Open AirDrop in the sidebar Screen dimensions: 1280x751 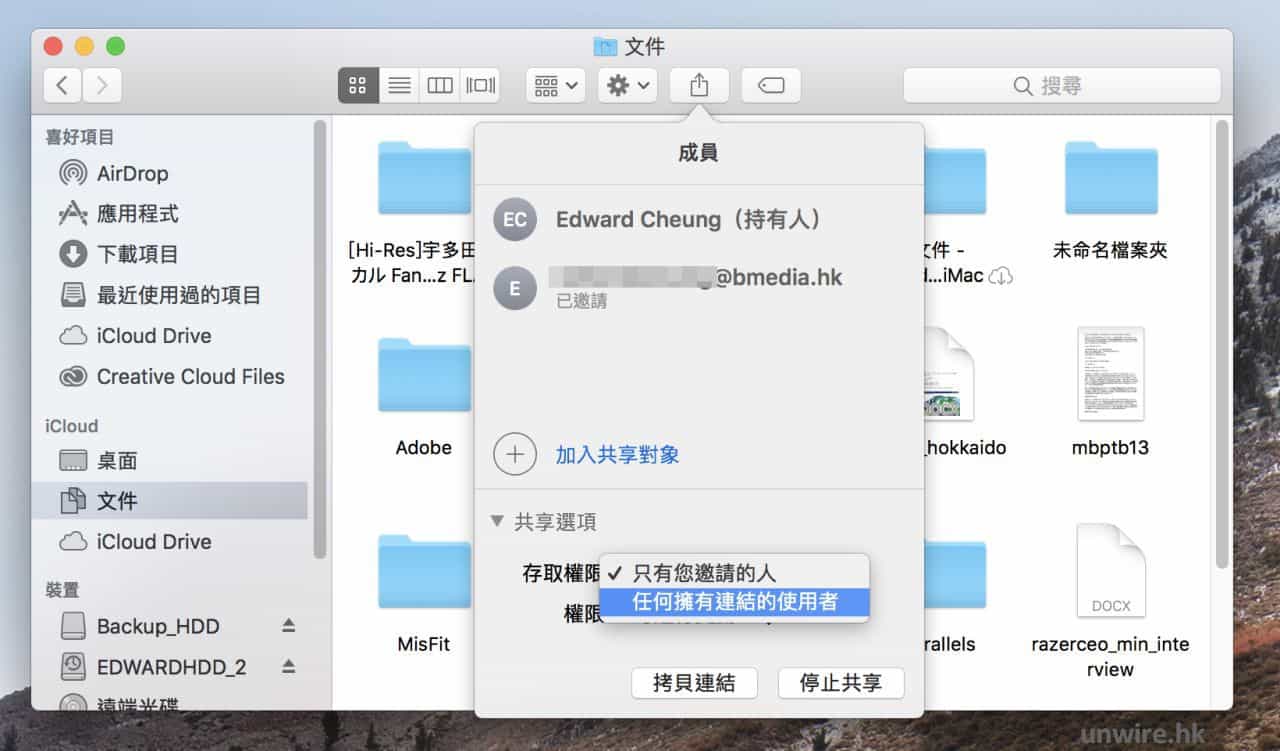(132, 174)
